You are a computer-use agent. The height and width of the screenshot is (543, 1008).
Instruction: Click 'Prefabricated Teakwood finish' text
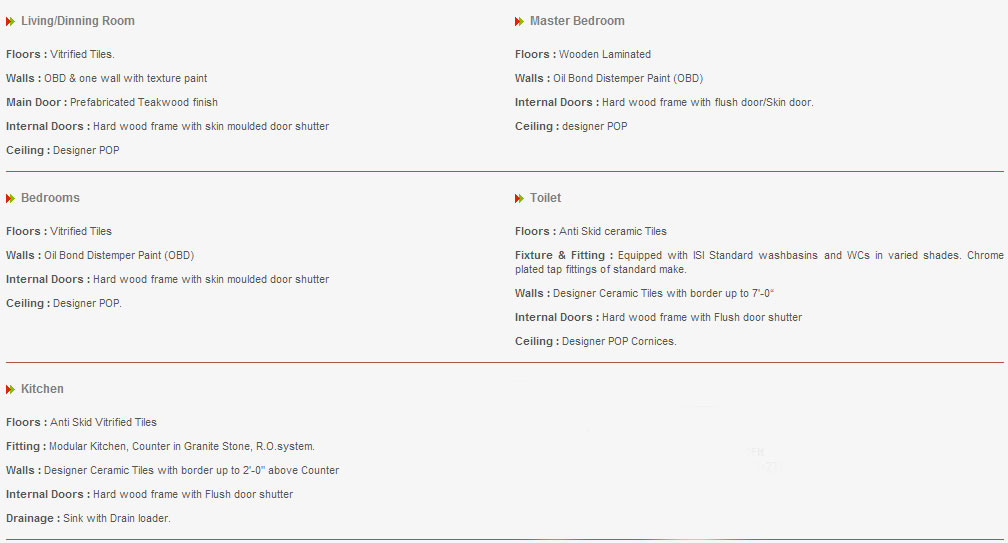point(144,102)
